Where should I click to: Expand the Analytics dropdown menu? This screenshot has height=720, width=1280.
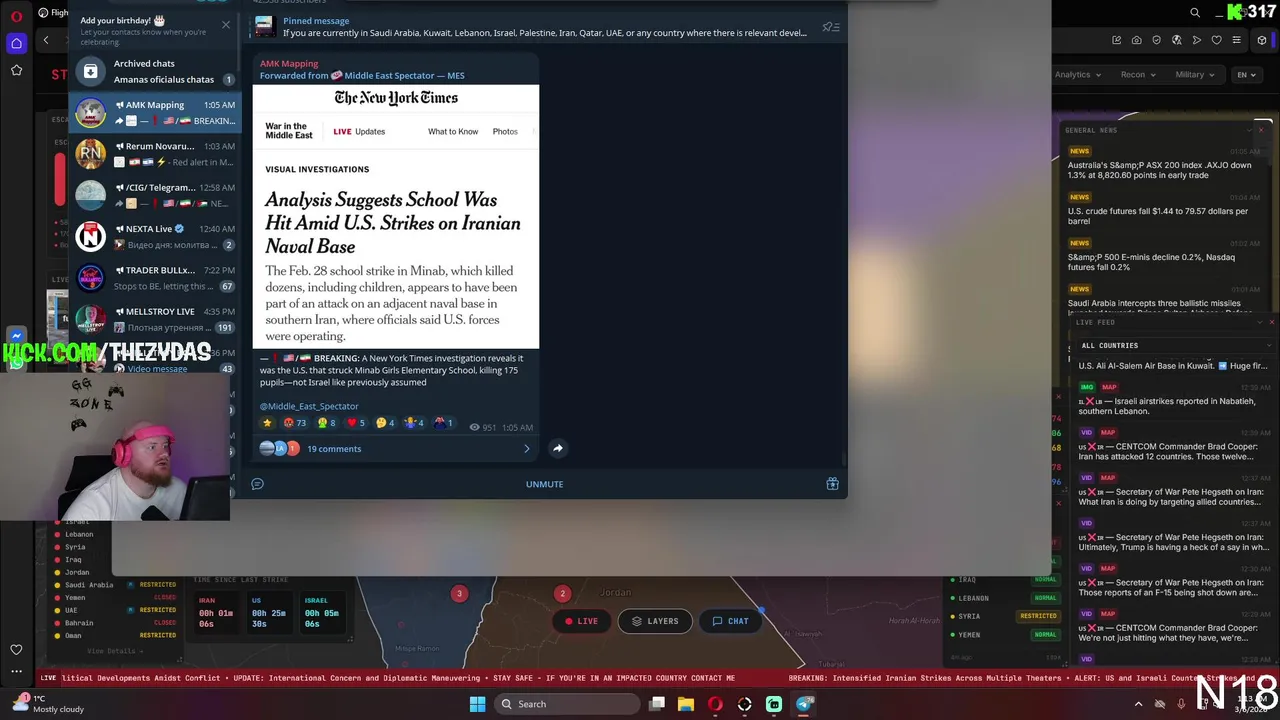(x=1076, y=74)
